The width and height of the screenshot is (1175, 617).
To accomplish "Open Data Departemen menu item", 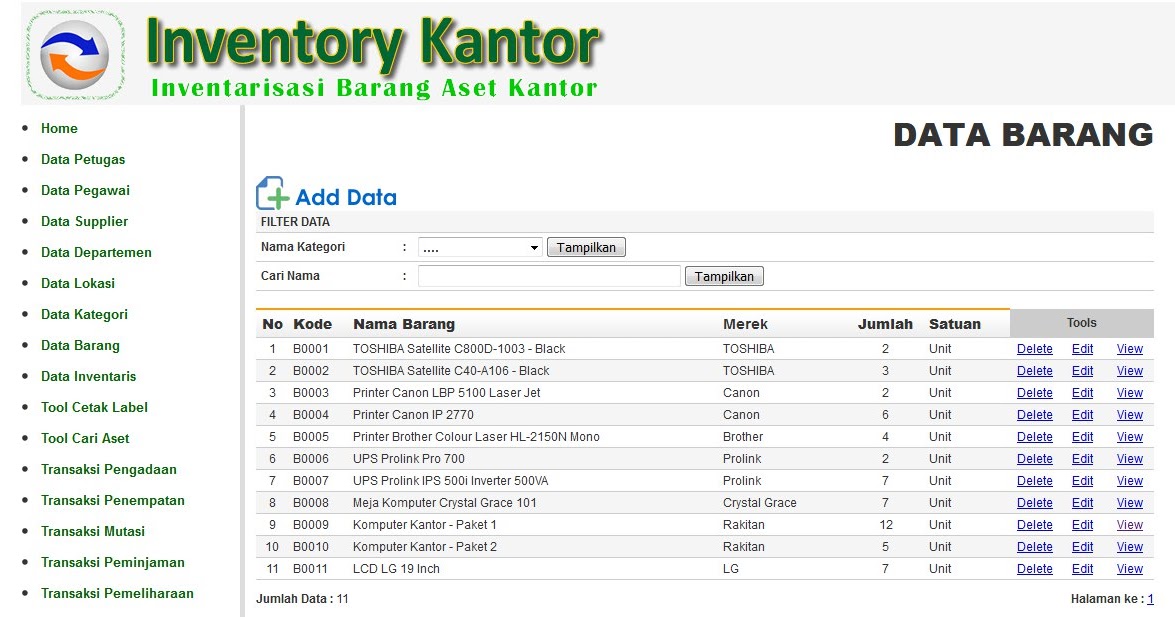I will click(x=96, y=252).
